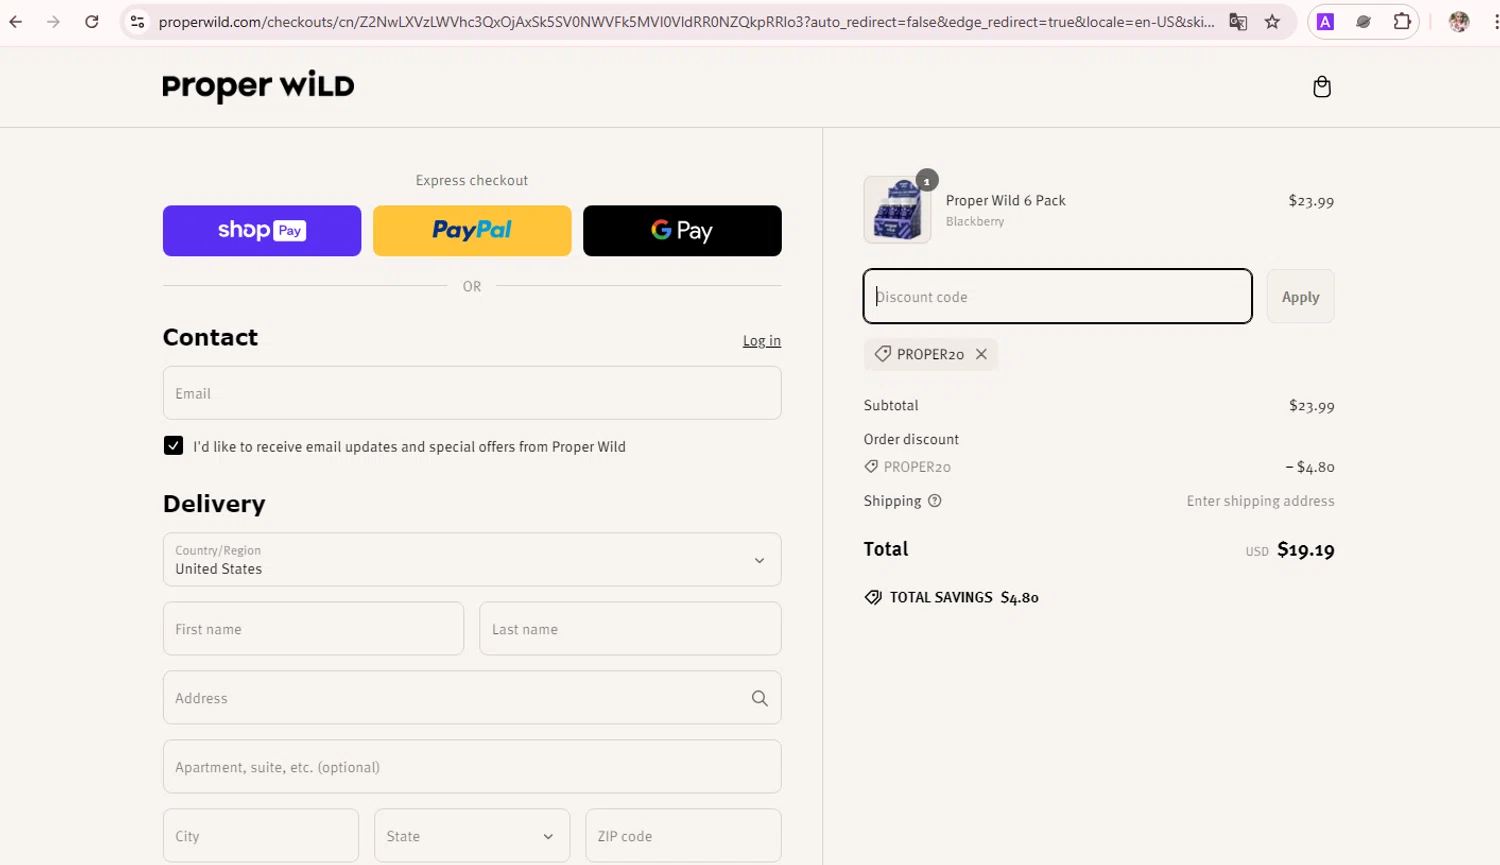Open the State dropdown
Image resolution: width=1500 pixels, height=865 pixels.
click(x=472, y=836)
